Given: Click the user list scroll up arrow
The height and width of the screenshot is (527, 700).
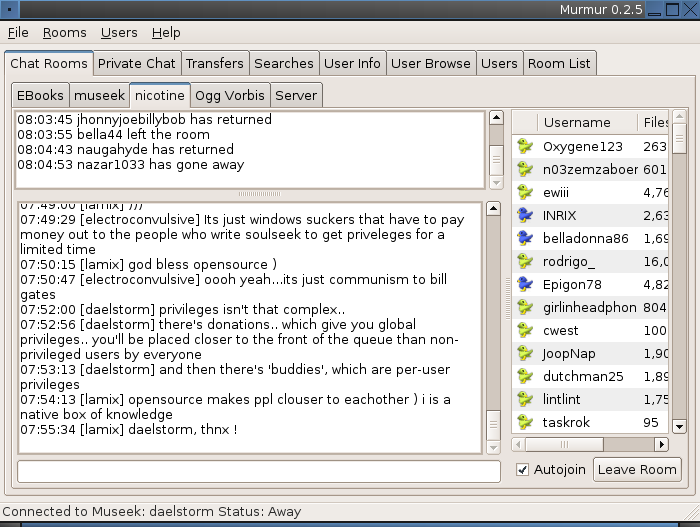Looking at the screenshot, I should pos(679,117).
